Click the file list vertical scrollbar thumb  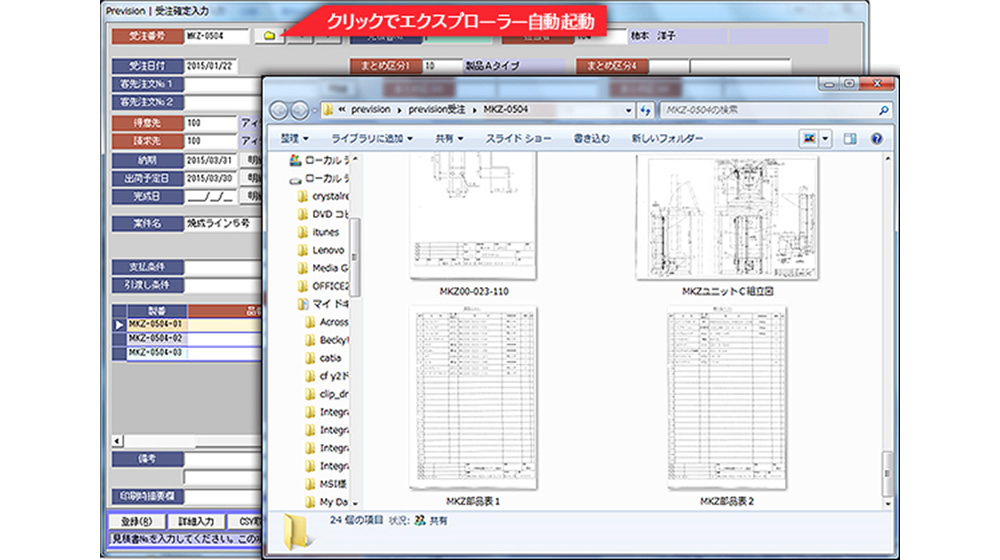tap(886, 474)
